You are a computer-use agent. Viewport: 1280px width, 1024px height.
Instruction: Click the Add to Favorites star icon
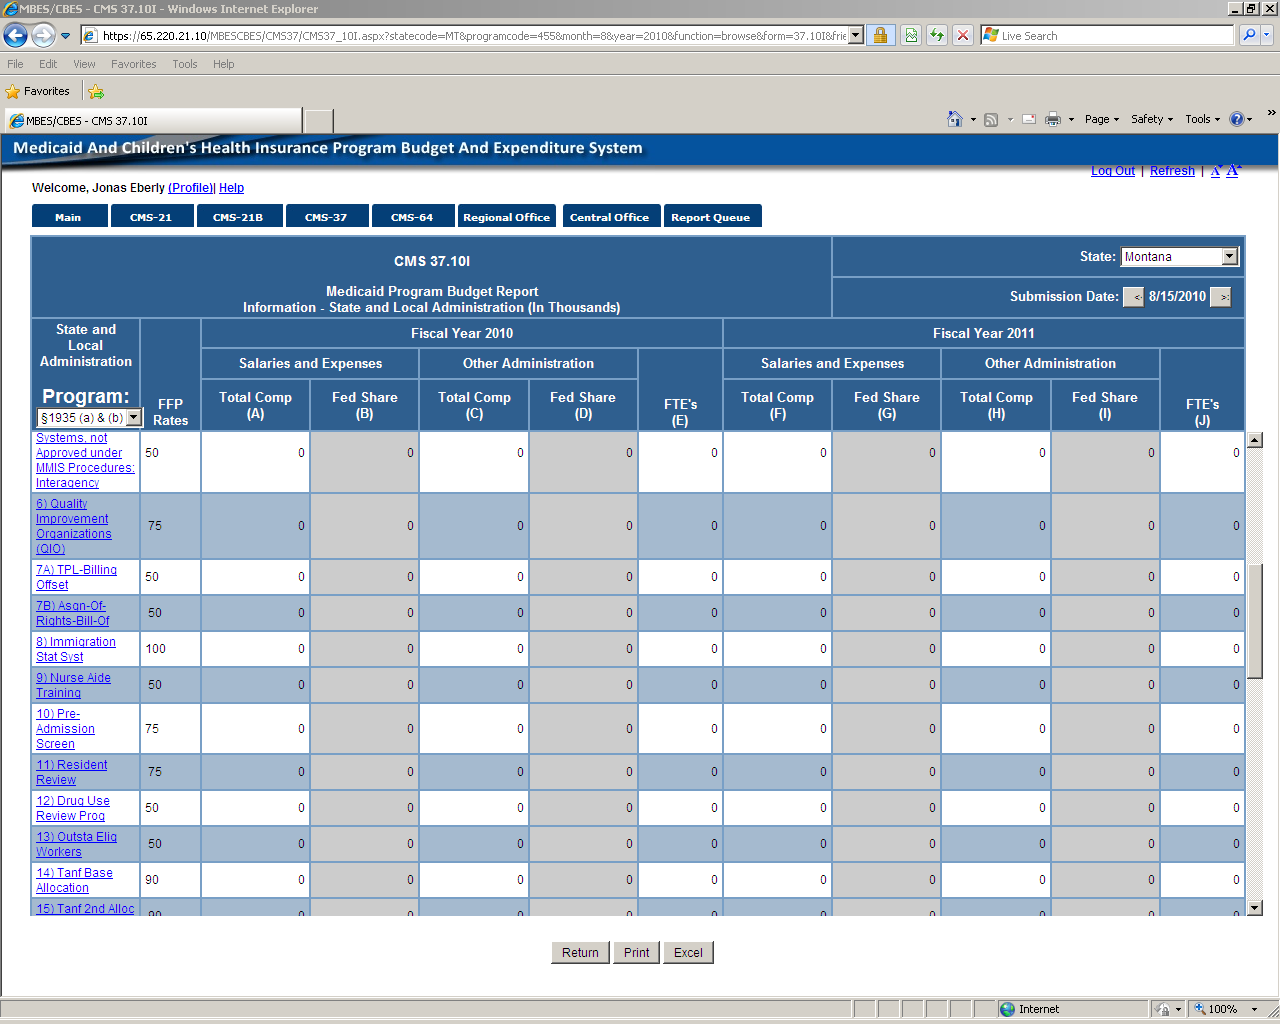[96, 92]
